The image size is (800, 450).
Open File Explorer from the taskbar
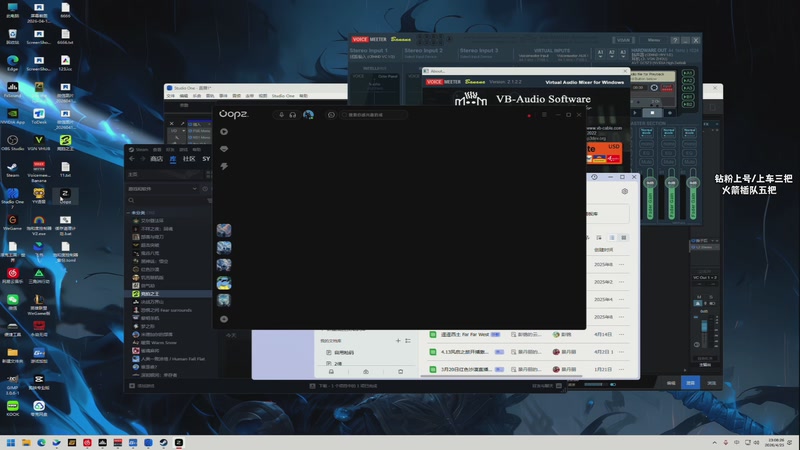26,442
